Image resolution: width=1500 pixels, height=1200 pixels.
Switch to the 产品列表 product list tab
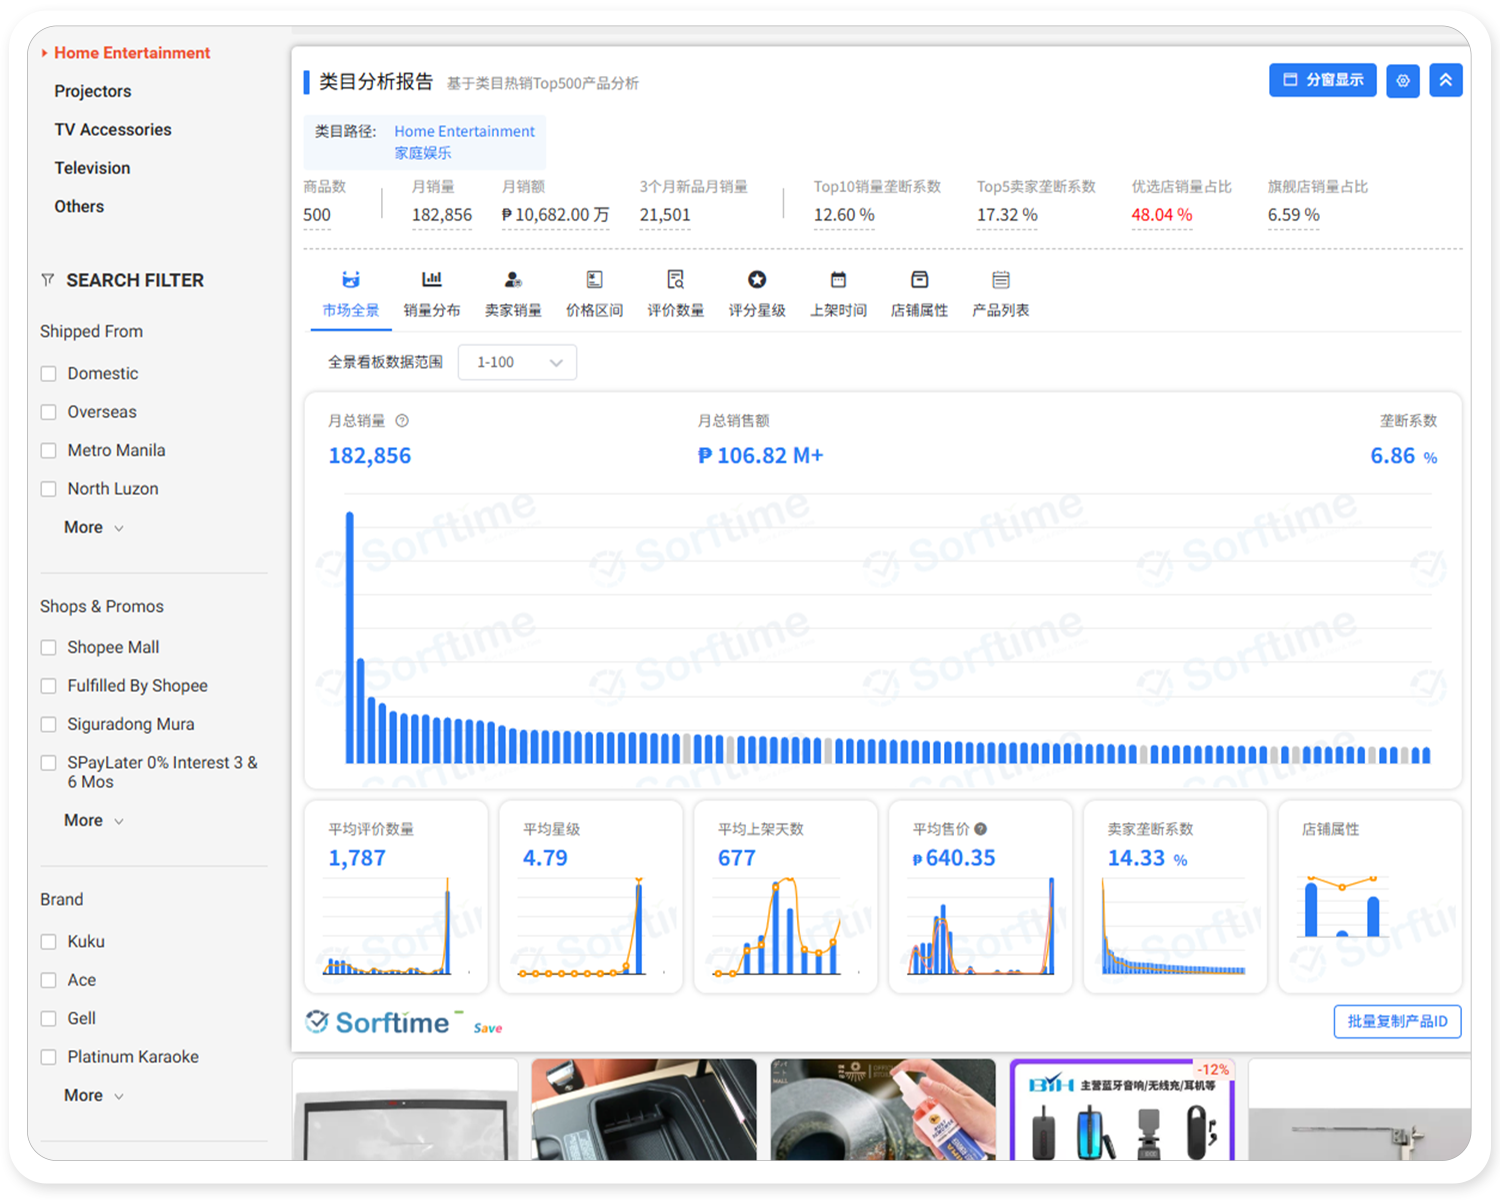point(1000,294)
